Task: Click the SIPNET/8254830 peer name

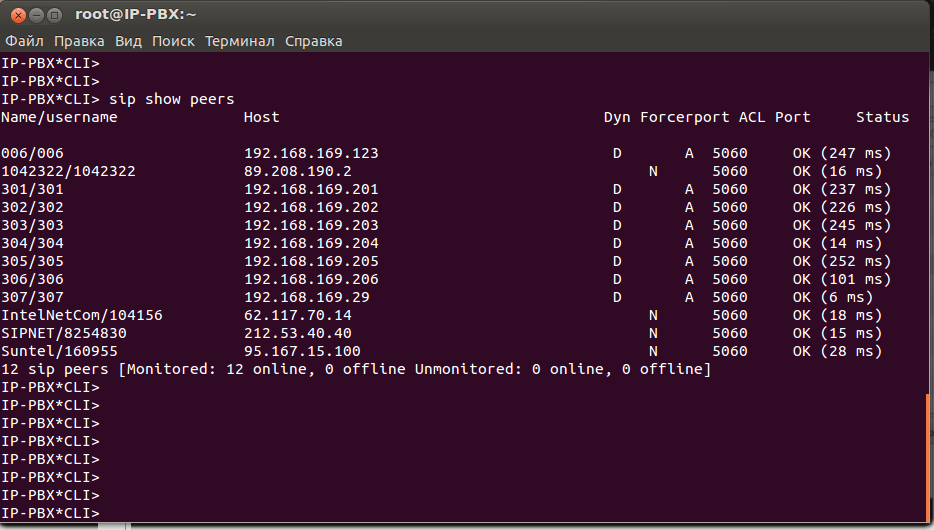Action: 64,333
